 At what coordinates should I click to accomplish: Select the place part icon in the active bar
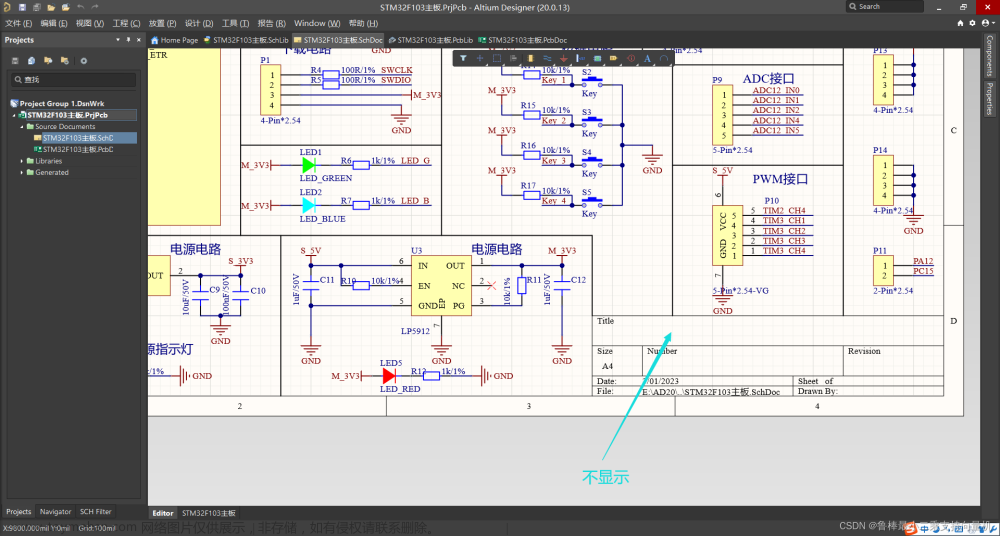530,58
